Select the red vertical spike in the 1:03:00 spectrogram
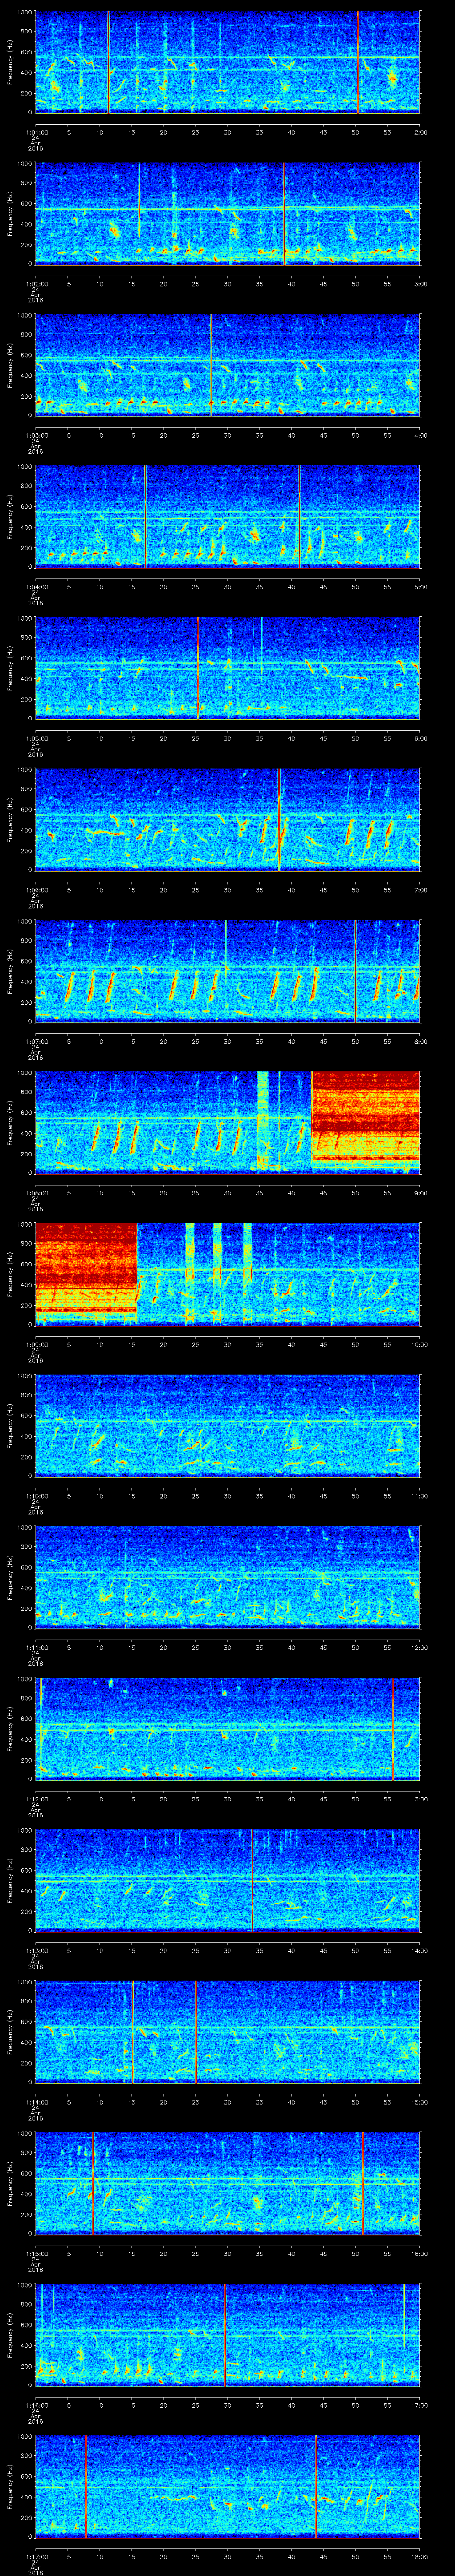Screen dimensions: 455x2576 pyautogui.click(x=211, y=365)
